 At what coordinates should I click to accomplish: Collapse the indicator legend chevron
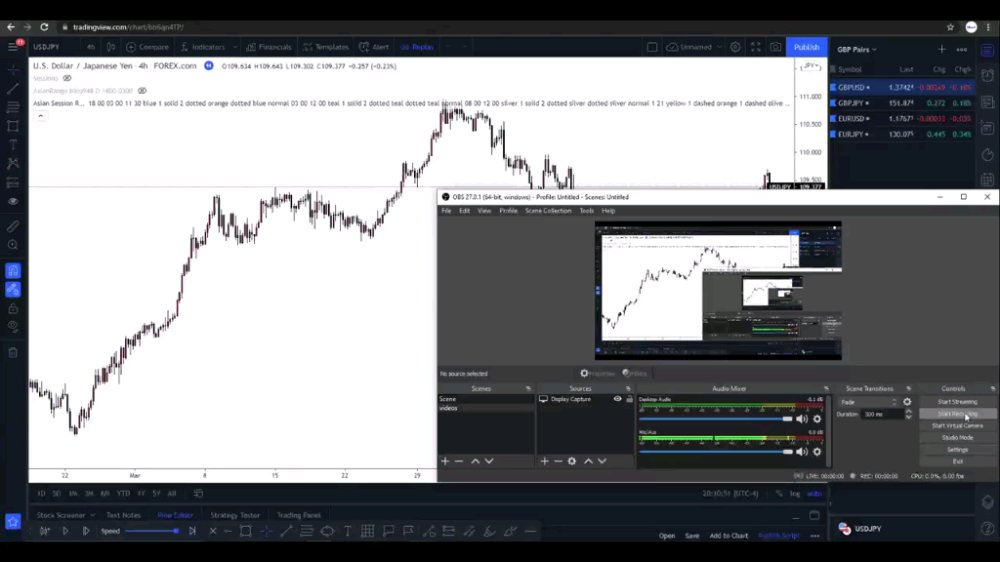click(x=40, y=116)
